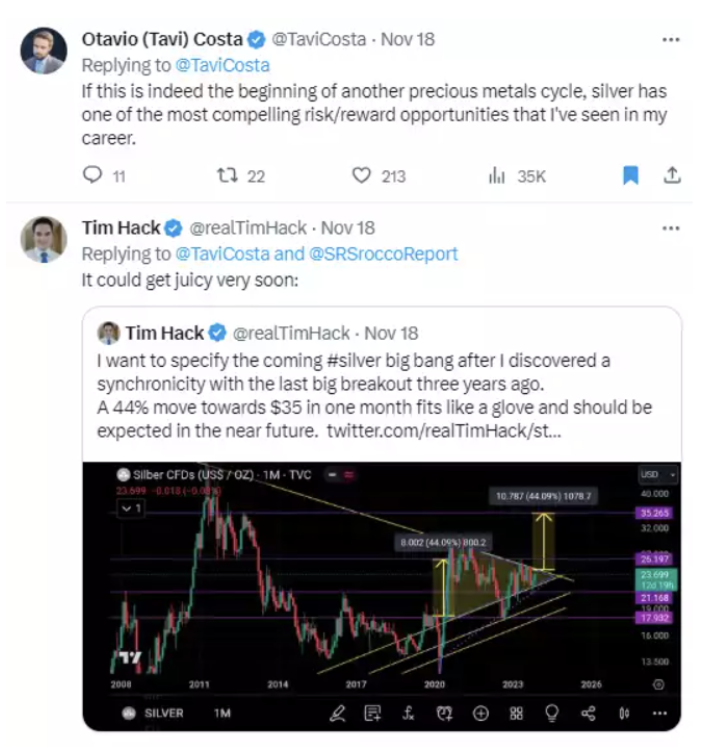Open the @realTimHack handle link on the reply
The image size is (722, 754).
[x=249, y=228]
